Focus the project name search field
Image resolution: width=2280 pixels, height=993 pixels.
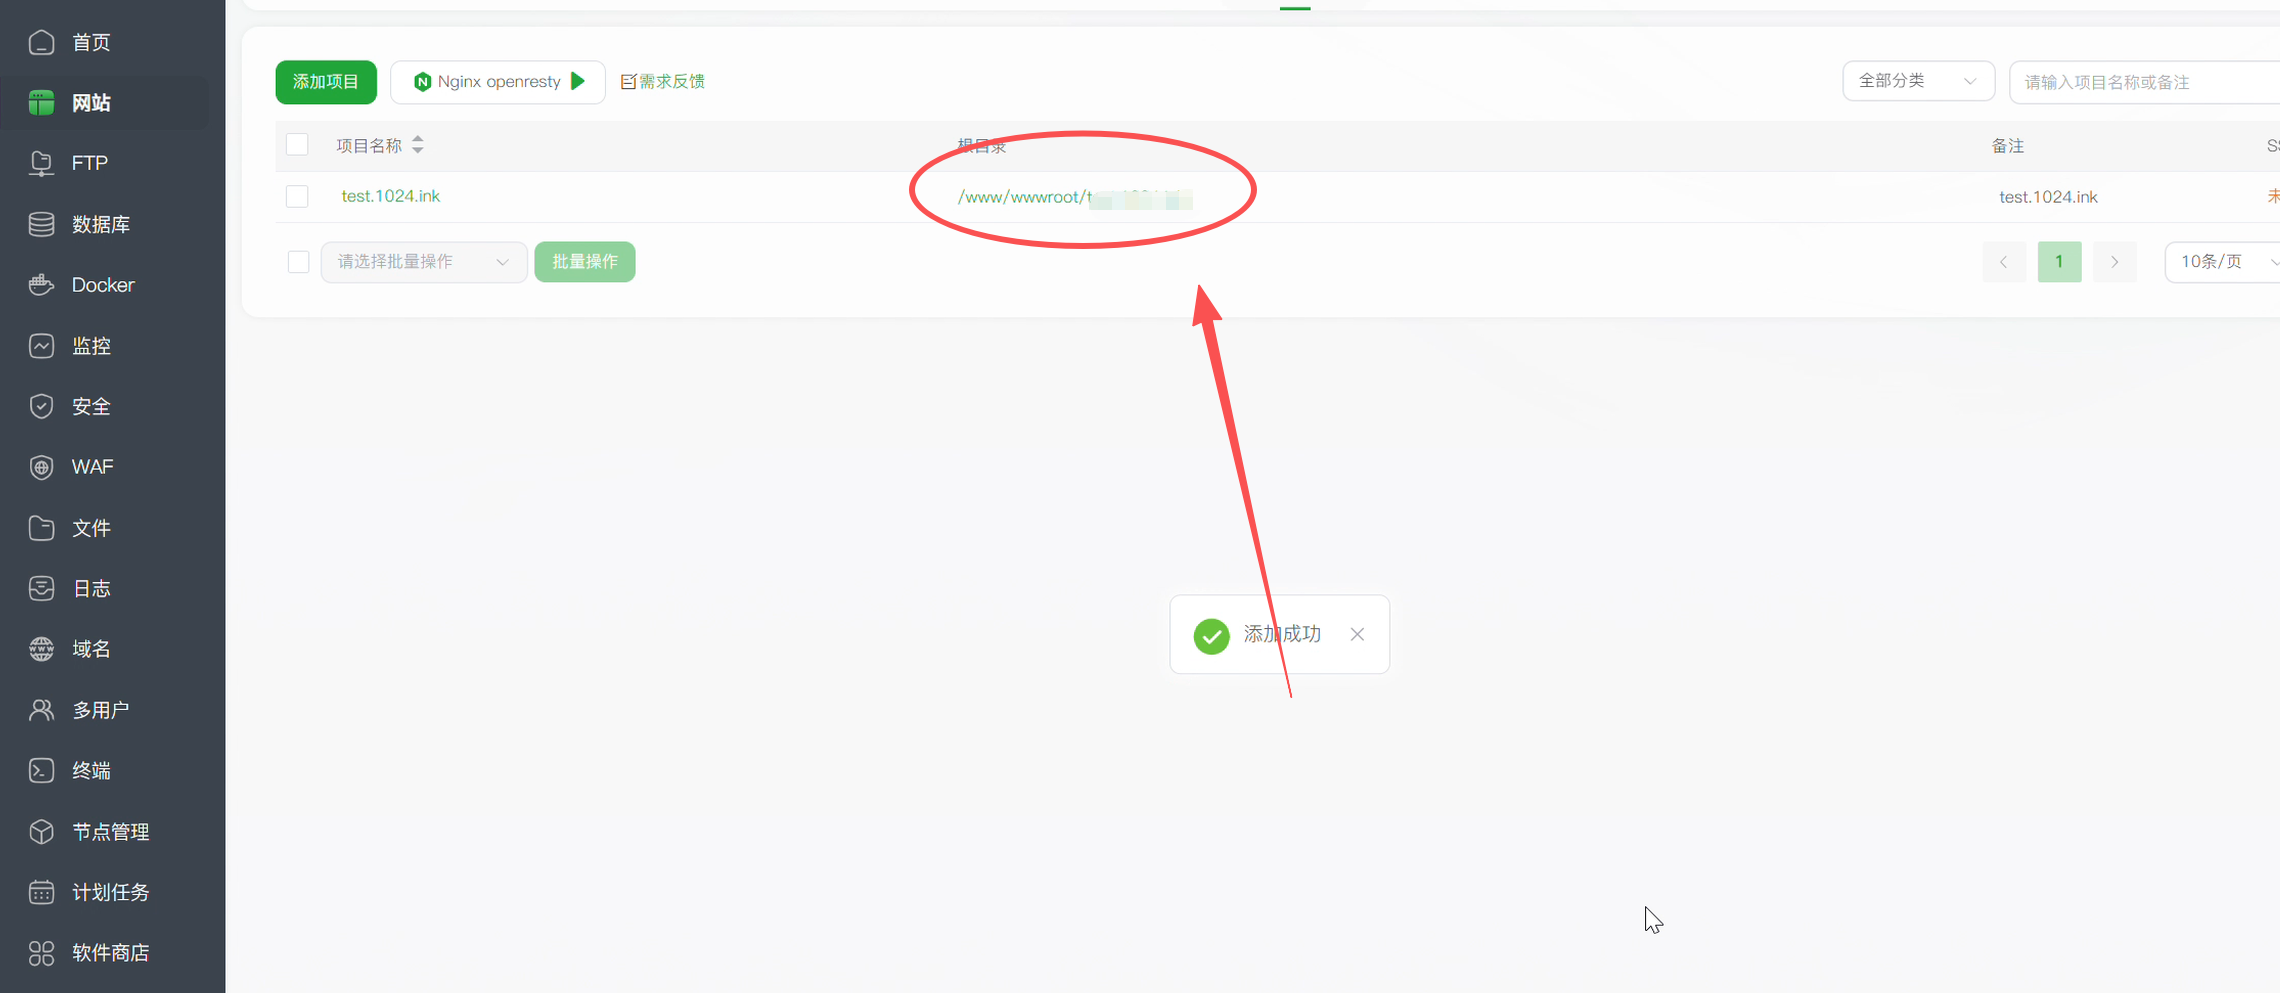(x=2145, y=82)
